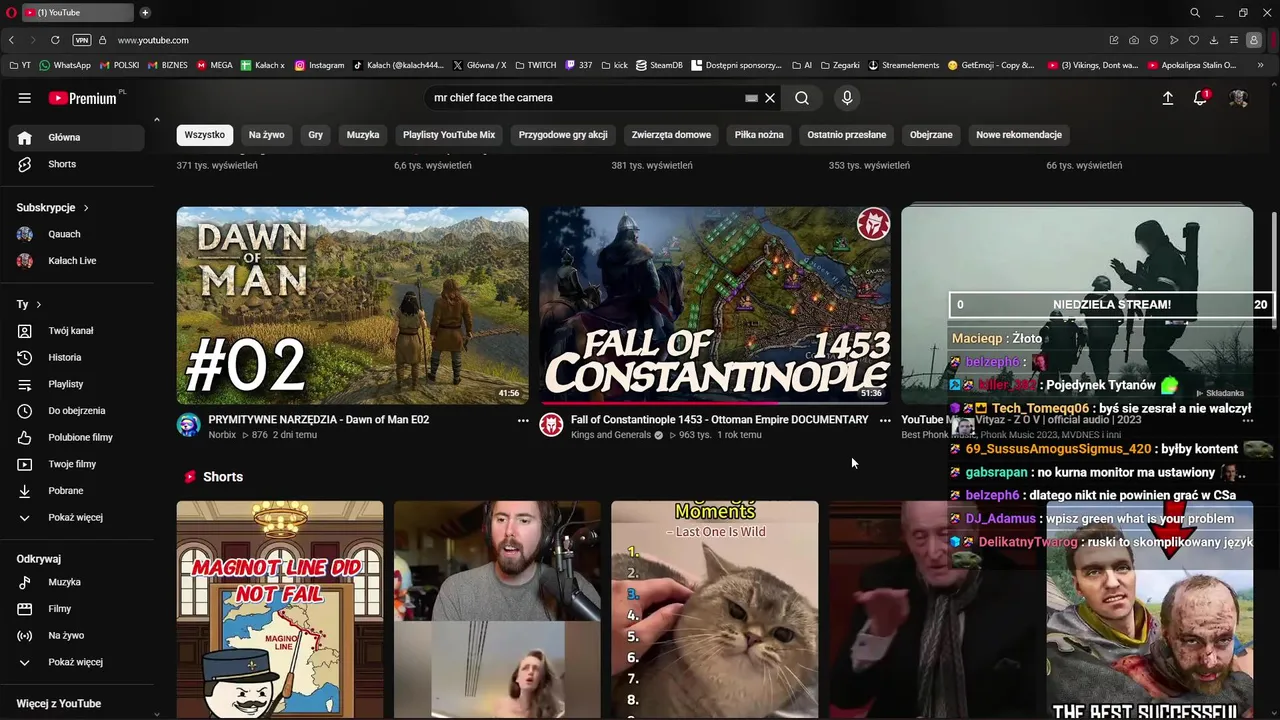Viewport: 1280px width, 720px height.
Task: Open the PRYMITYWNE NARZĘDZIA video title
Action: [319, 420]
